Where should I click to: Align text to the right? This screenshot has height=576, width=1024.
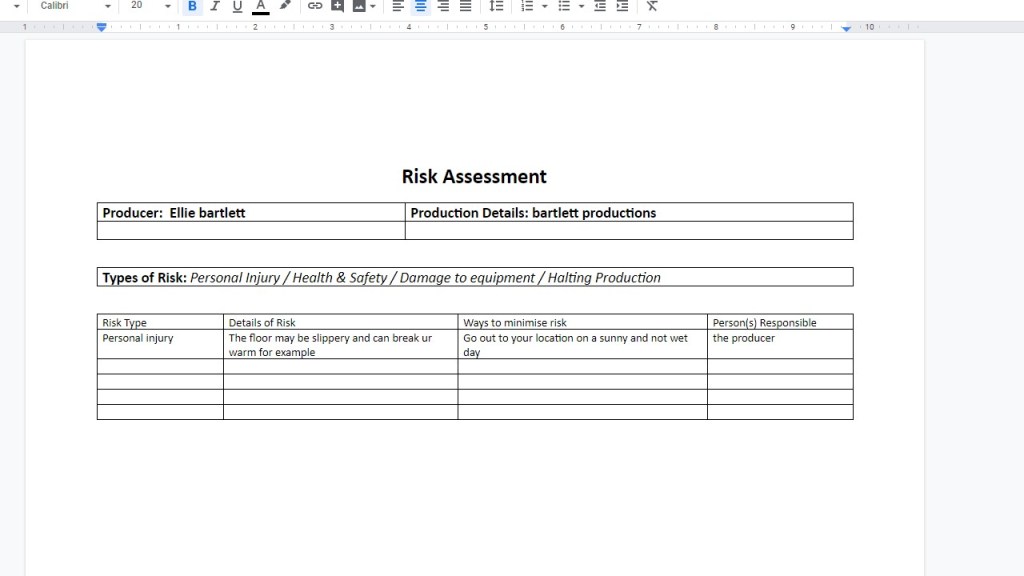click(443, 6)
